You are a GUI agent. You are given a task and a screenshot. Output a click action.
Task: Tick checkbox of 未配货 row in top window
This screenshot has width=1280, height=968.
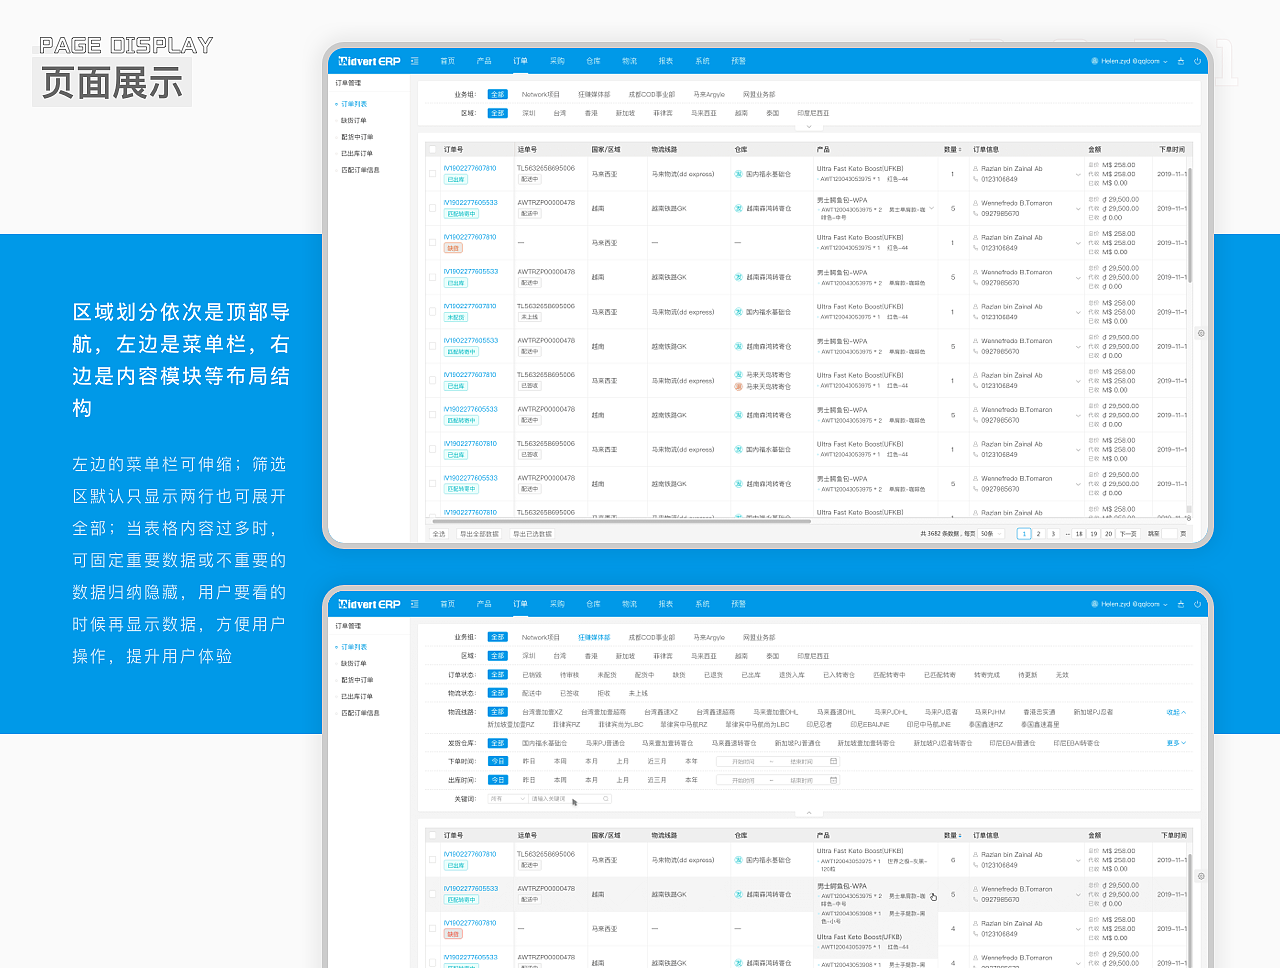(432, 312)
